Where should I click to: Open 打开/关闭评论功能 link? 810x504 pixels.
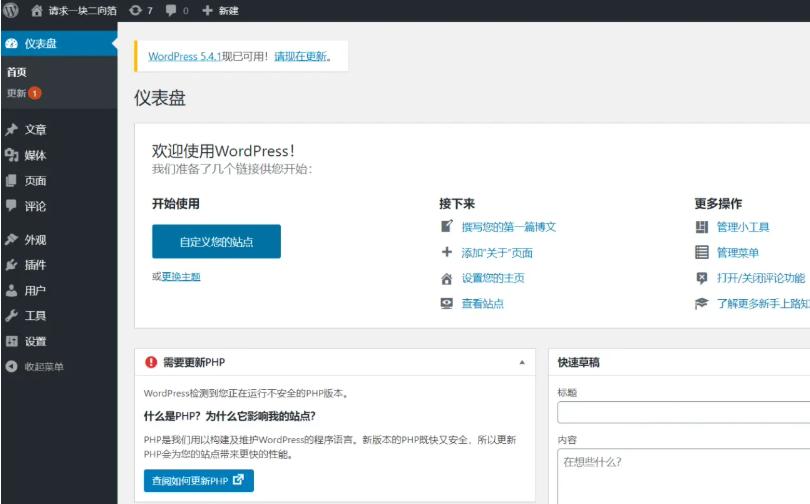761,278
